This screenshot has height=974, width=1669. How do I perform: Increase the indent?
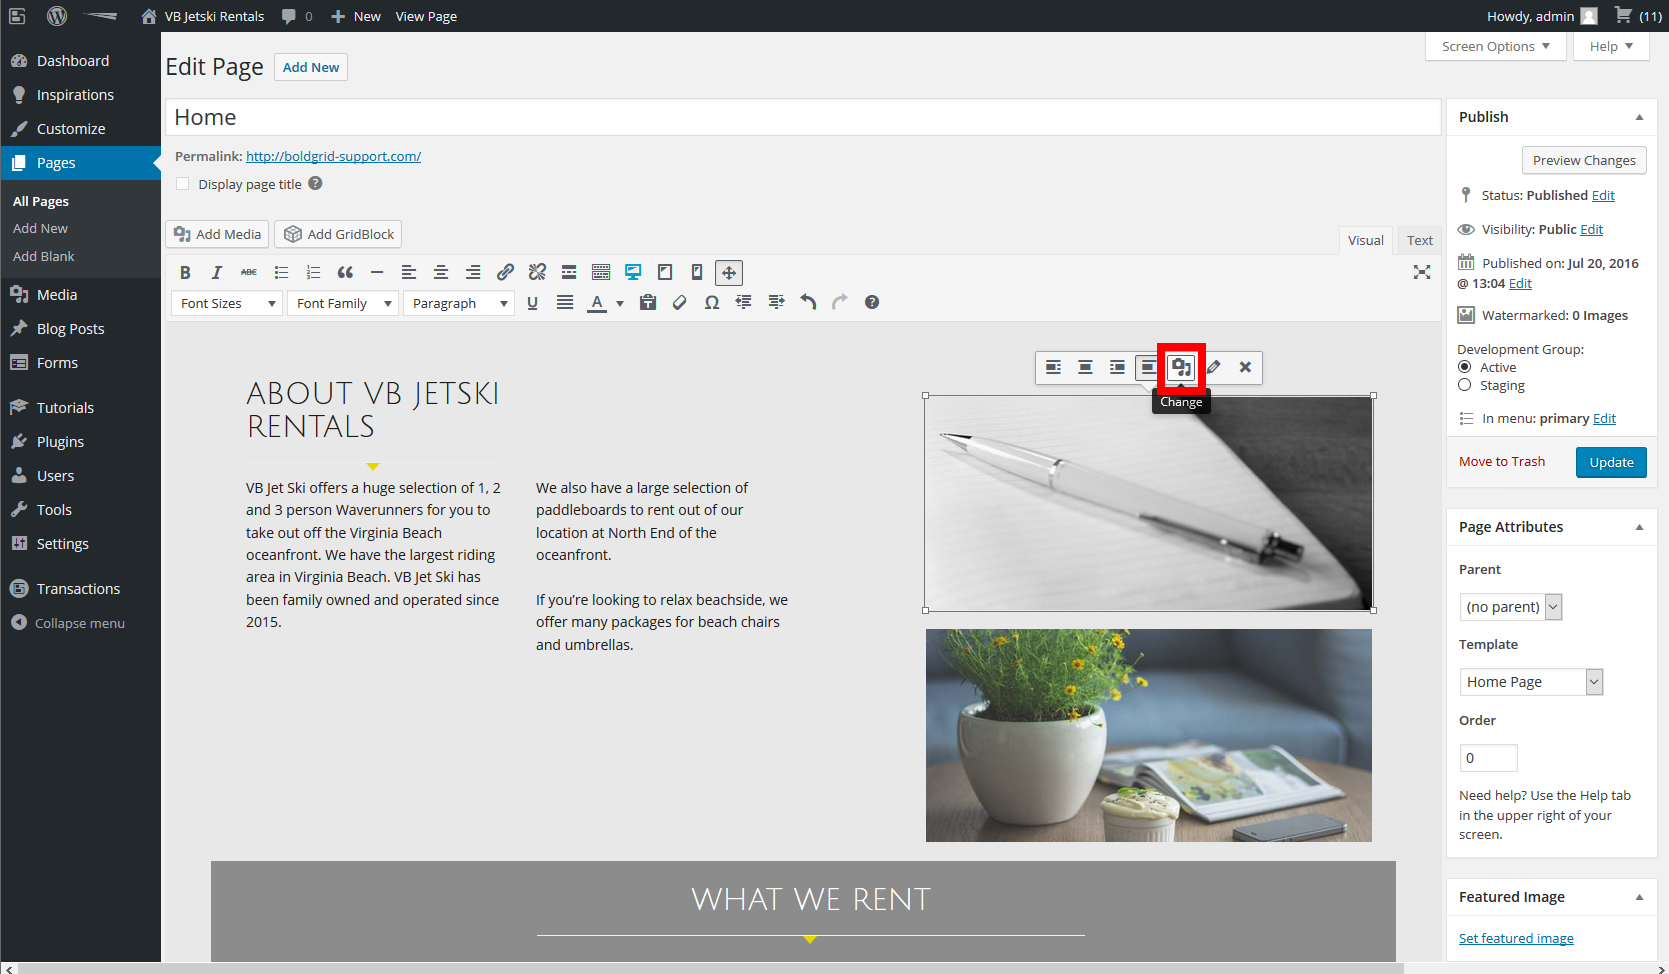(776, 303)
